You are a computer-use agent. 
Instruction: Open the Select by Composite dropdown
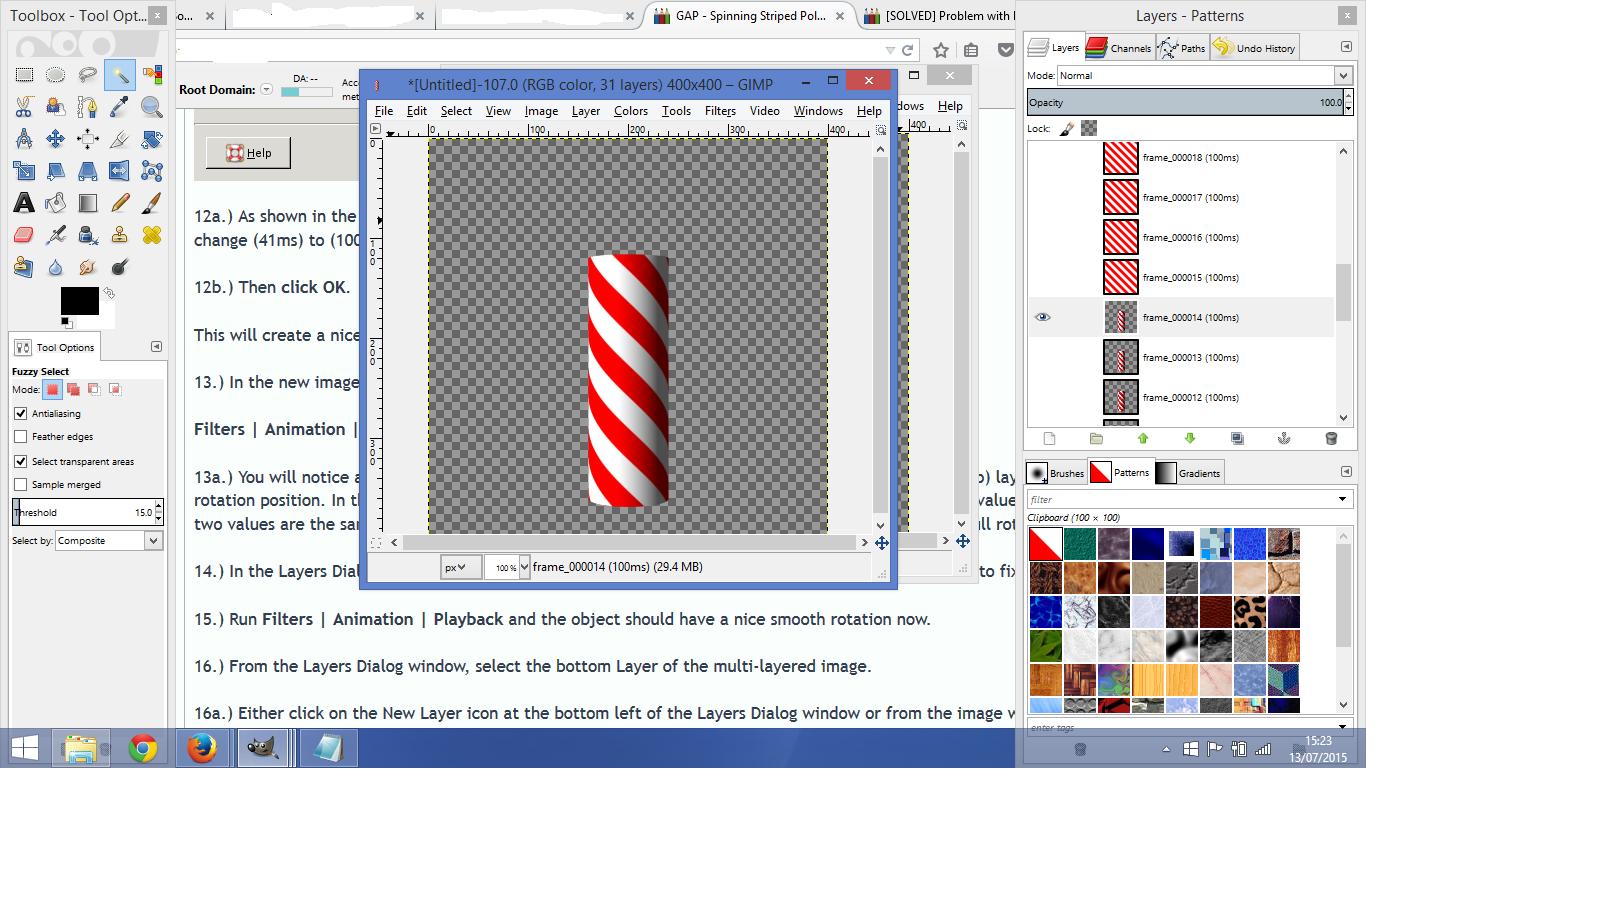(x=109, y=540)
